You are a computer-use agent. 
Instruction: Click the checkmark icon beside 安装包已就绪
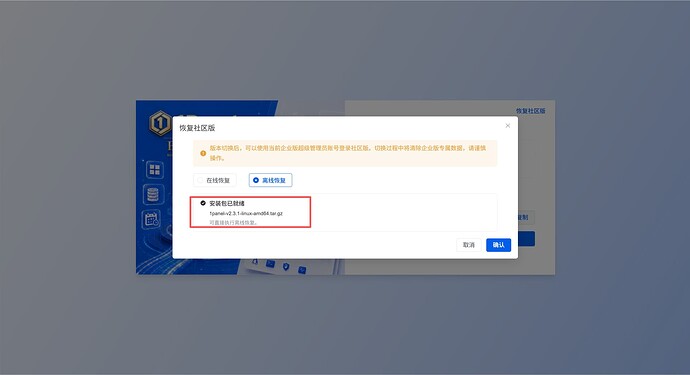(x=203, y=203)
